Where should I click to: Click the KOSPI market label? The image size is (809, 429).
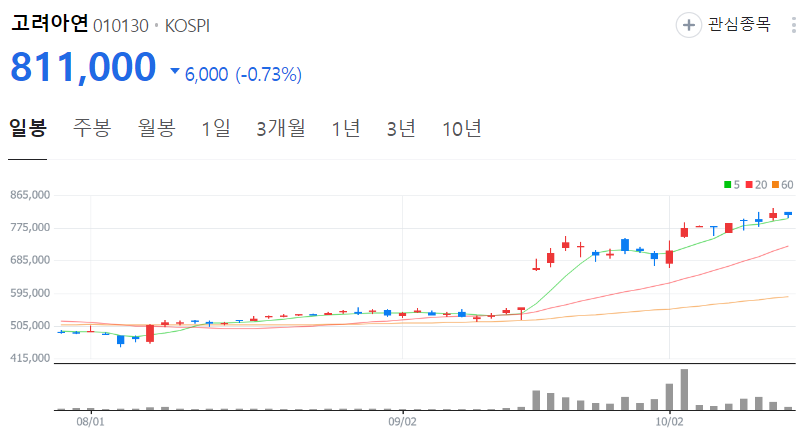coord(187,26)
